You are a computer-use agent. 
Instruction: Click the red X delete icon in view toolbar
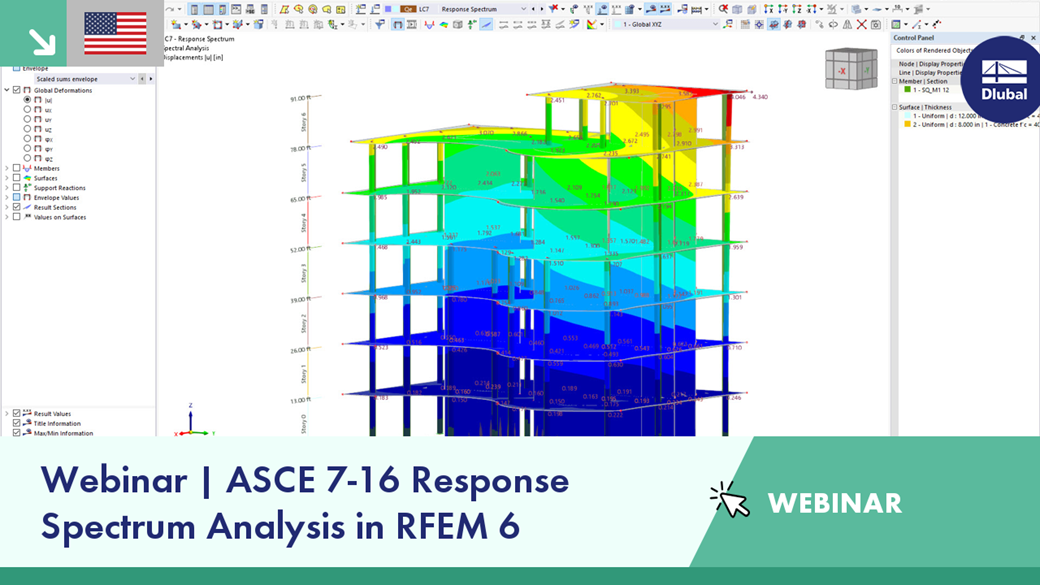click(x=862, y=25)
